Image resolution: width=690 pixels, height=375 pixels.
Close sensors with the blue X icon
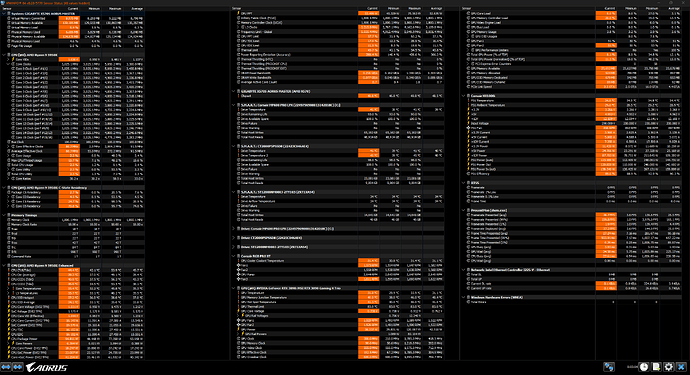pos(682,367)
